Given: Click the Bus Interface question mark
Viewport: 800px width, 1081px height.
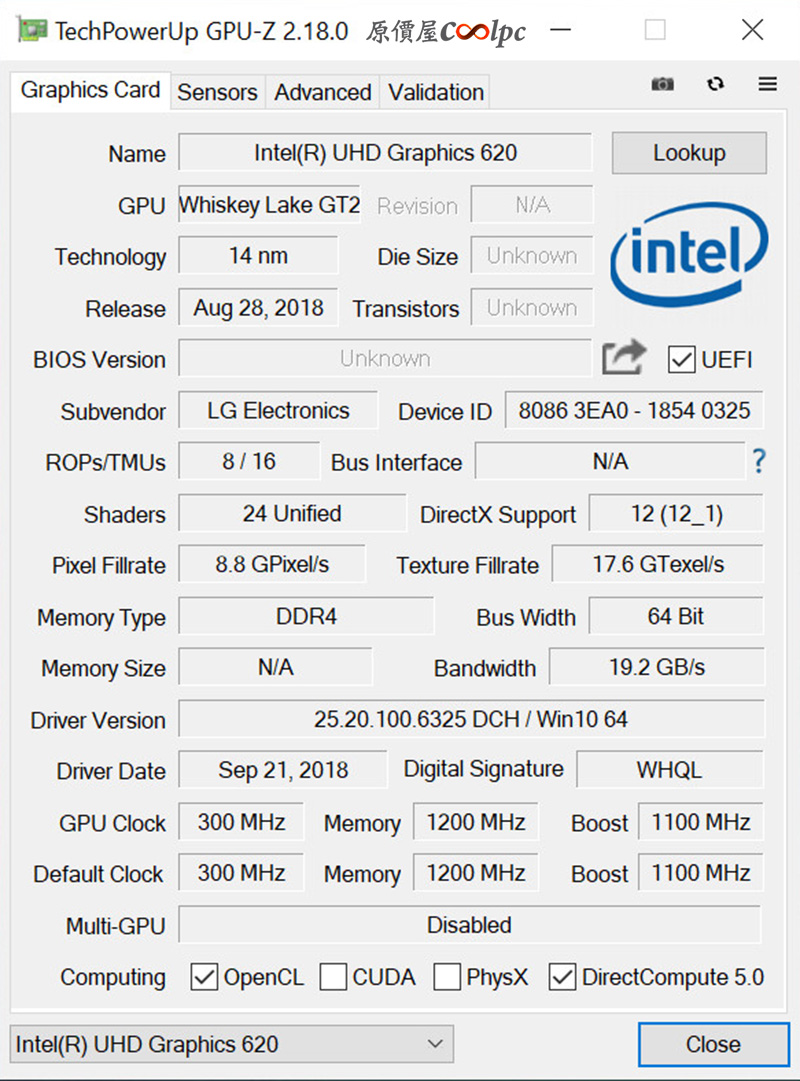Looking at the screenshot, I should pos(759,461).
